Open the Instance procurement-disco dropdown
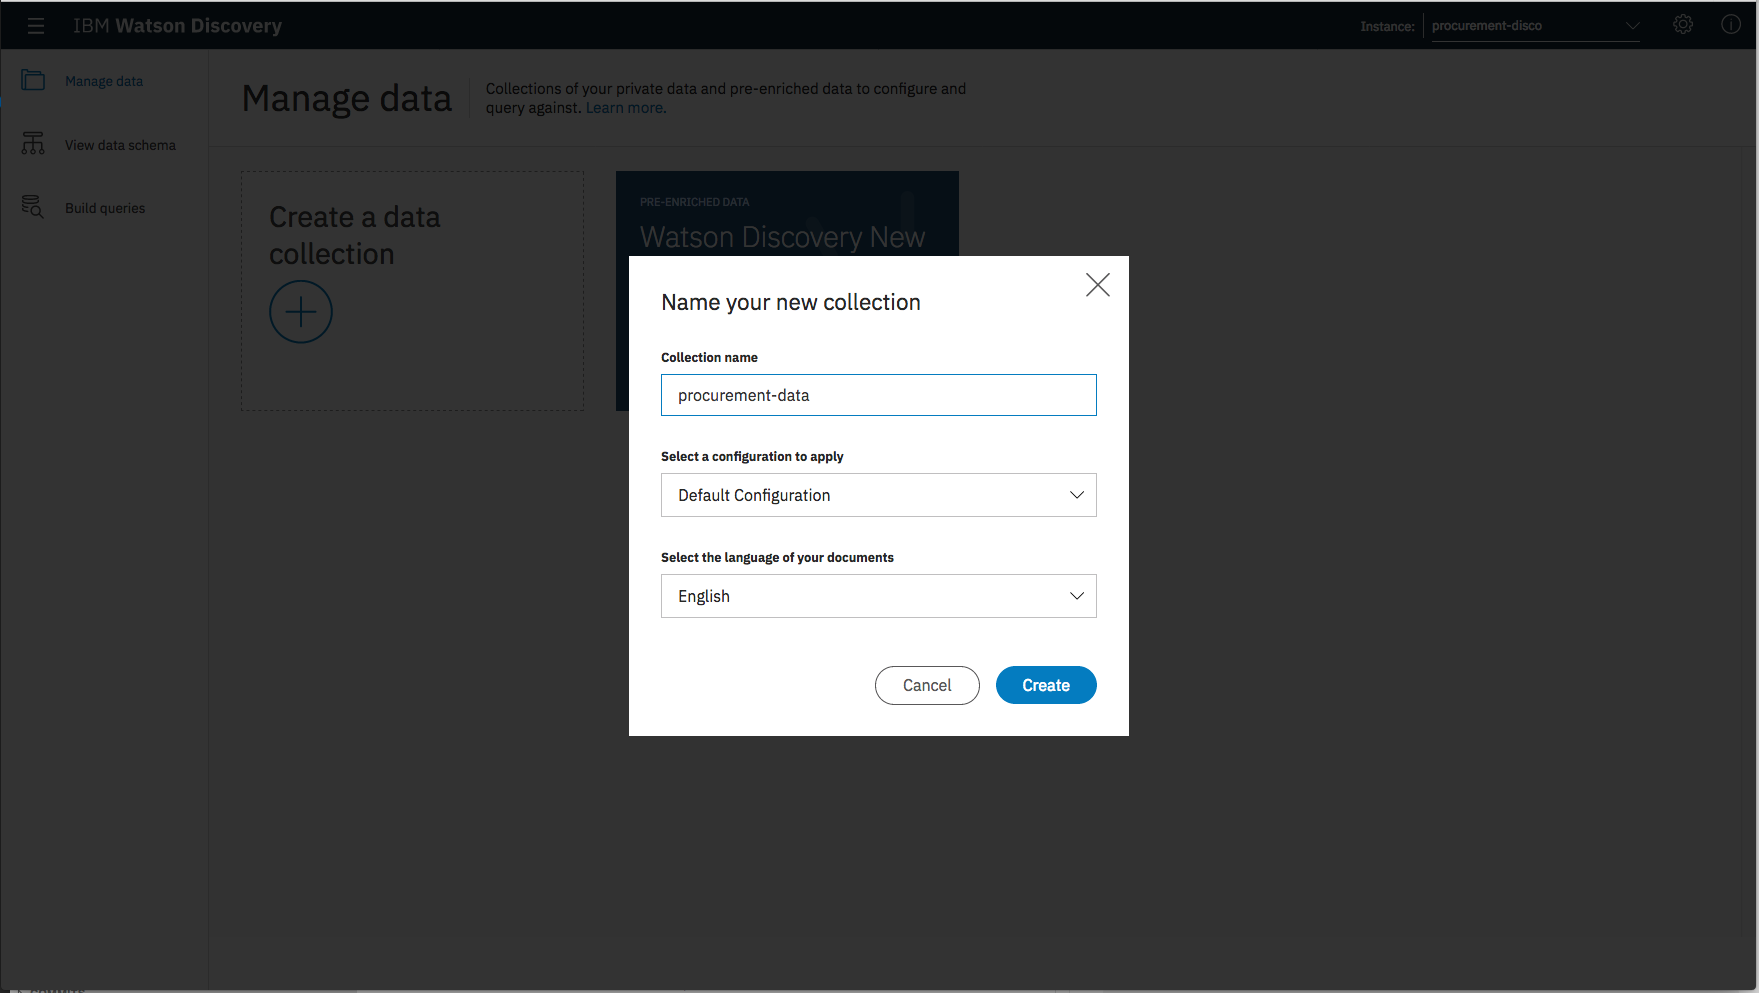The image size is (1759, 993). click(1535, 26)
